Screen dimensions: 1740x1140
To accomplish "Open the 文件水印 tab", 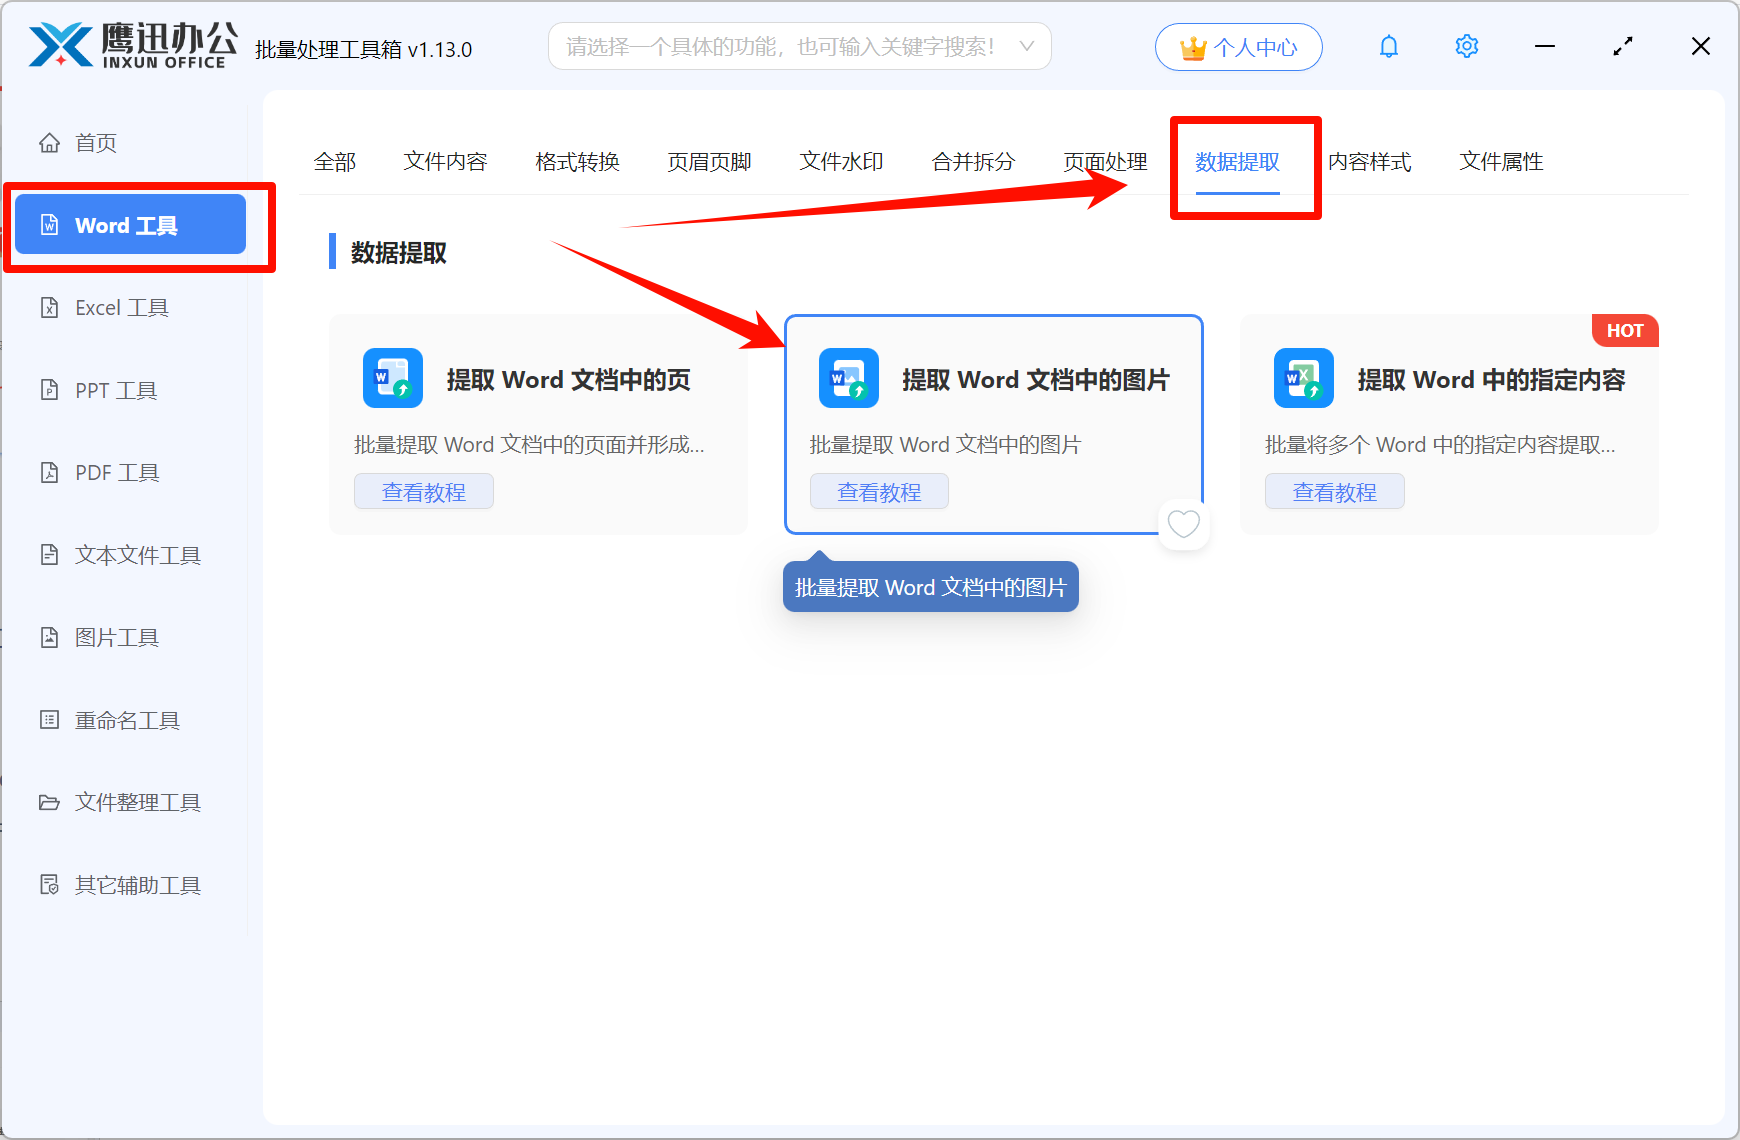I will tap(840, 161).
